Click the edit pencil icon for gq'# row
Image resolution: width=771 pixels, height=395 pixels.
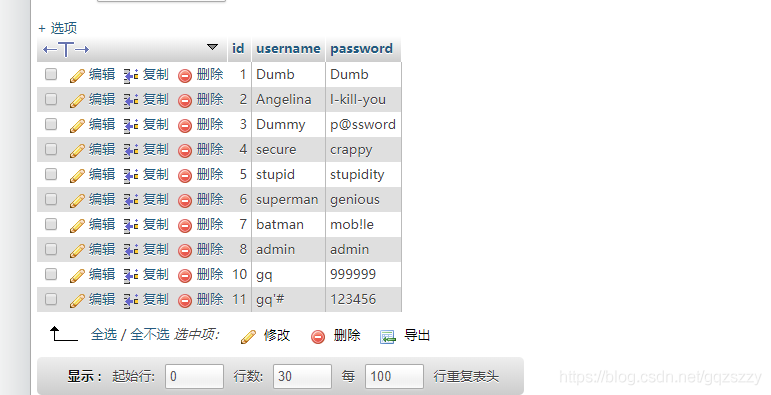pyautogui.click(x=77, y=301)
